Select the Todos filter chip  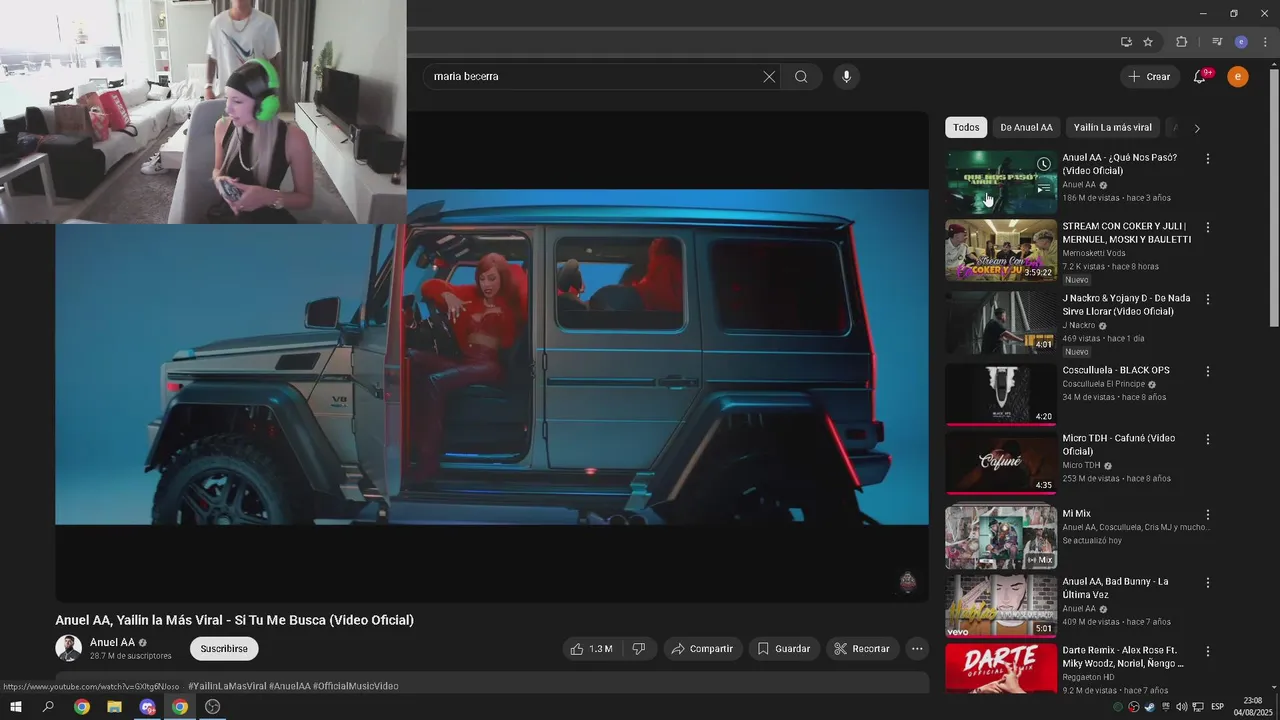[x=966, y=128]
